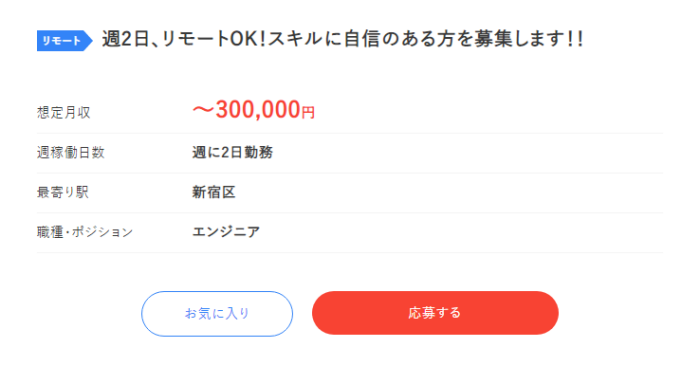Click the 最寄り駅 label

click(63, 192)
